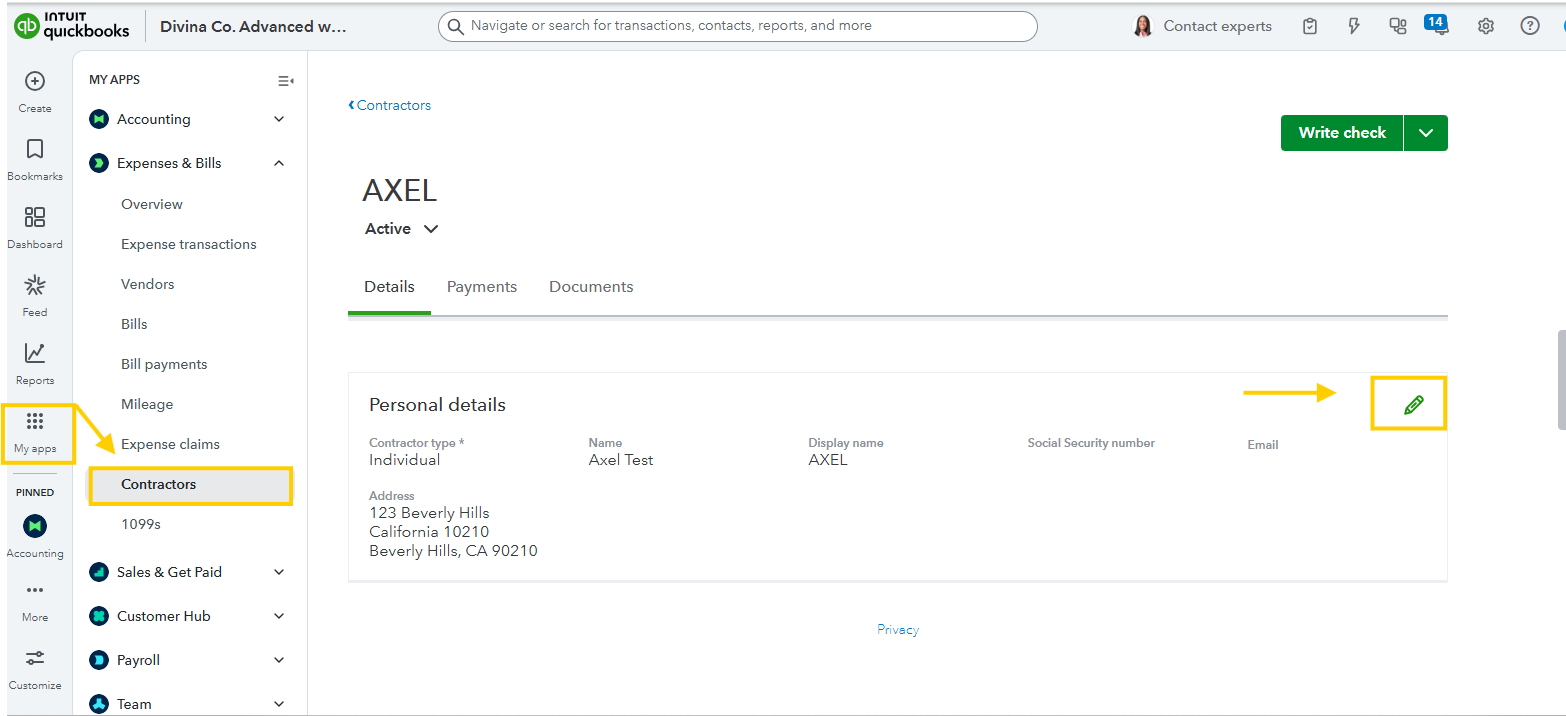Screen dimensions: 1566x716
Task: Switch to the Payments tab
Action: 481,287
